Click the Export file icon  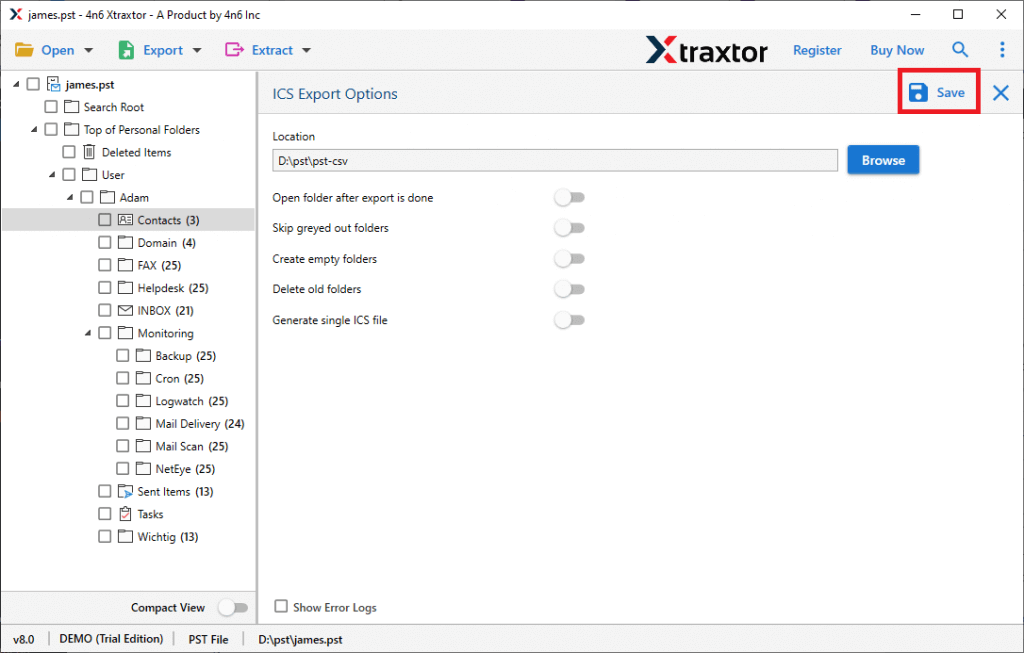click(126, 50)
